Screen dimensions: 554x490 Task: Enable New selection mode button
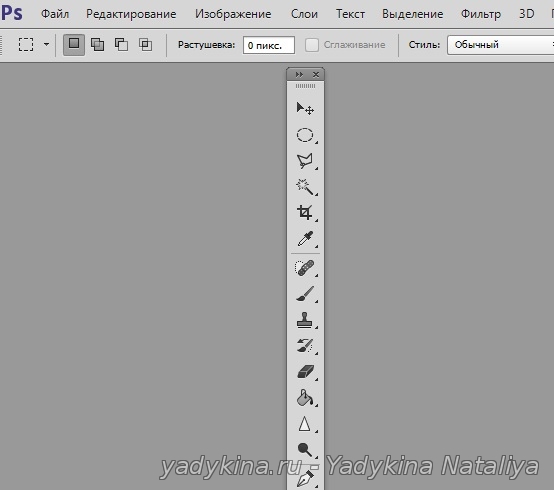click(74, 45)
